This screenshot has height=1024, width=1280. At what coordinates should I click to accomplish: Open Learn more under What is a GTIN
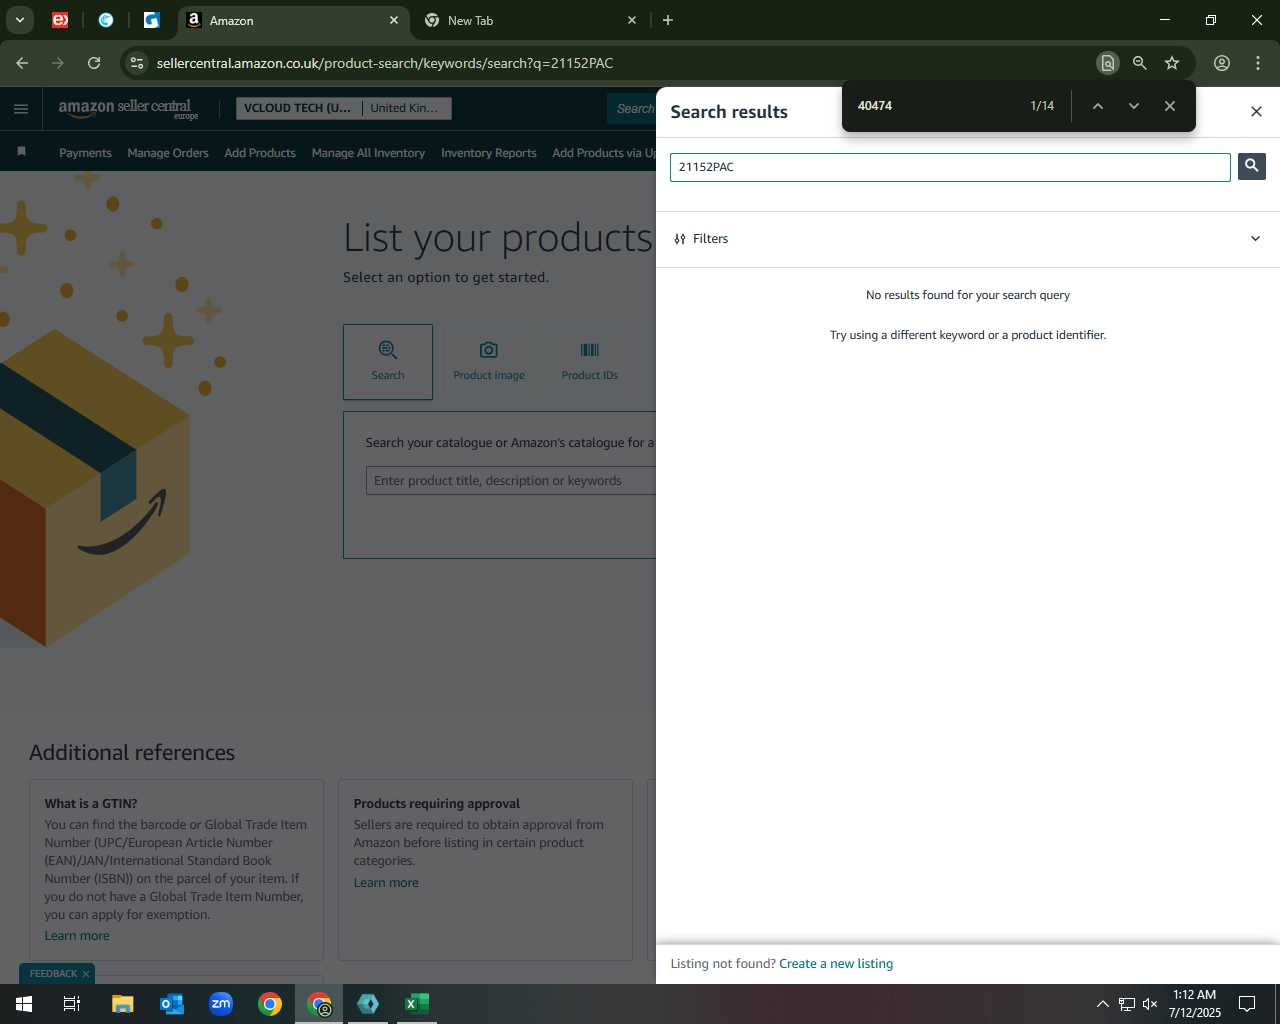pyautogui.click(x=77, y=936)
